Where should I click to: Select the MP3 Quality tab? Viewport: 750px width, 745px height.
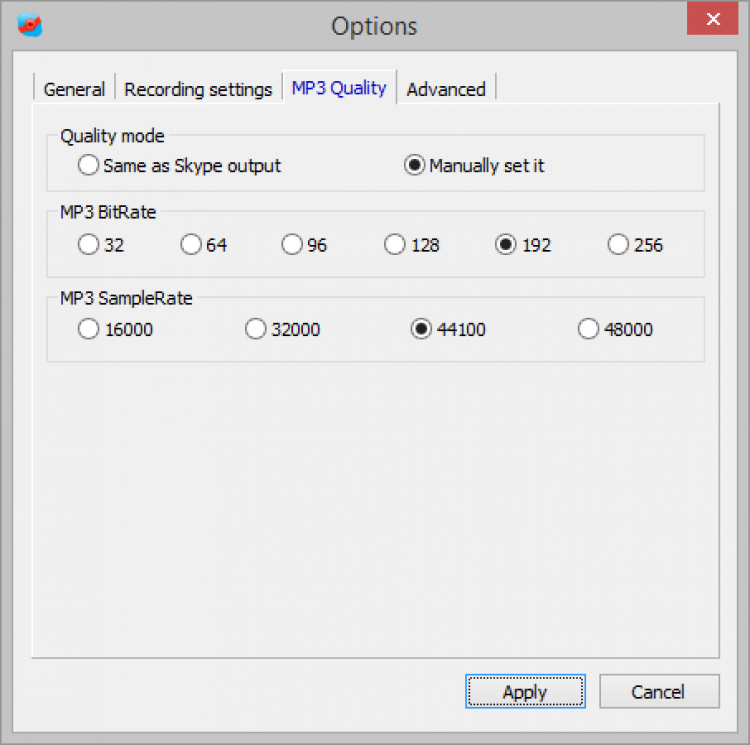(x=339, y=88)
